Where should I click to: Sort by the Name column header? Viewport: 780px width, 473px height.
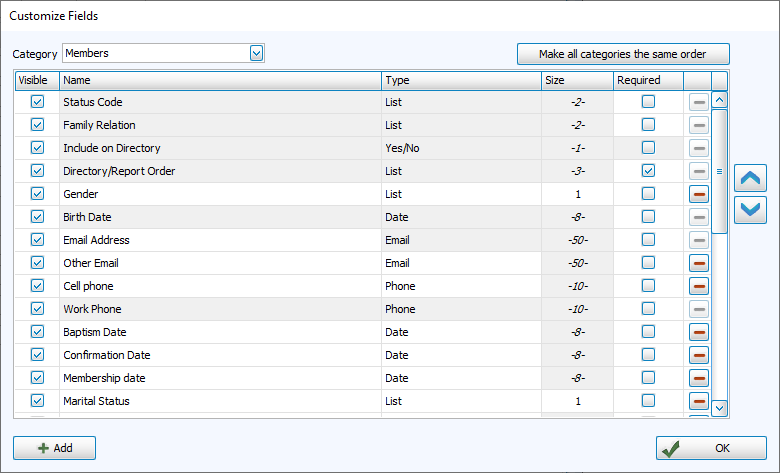220,80
